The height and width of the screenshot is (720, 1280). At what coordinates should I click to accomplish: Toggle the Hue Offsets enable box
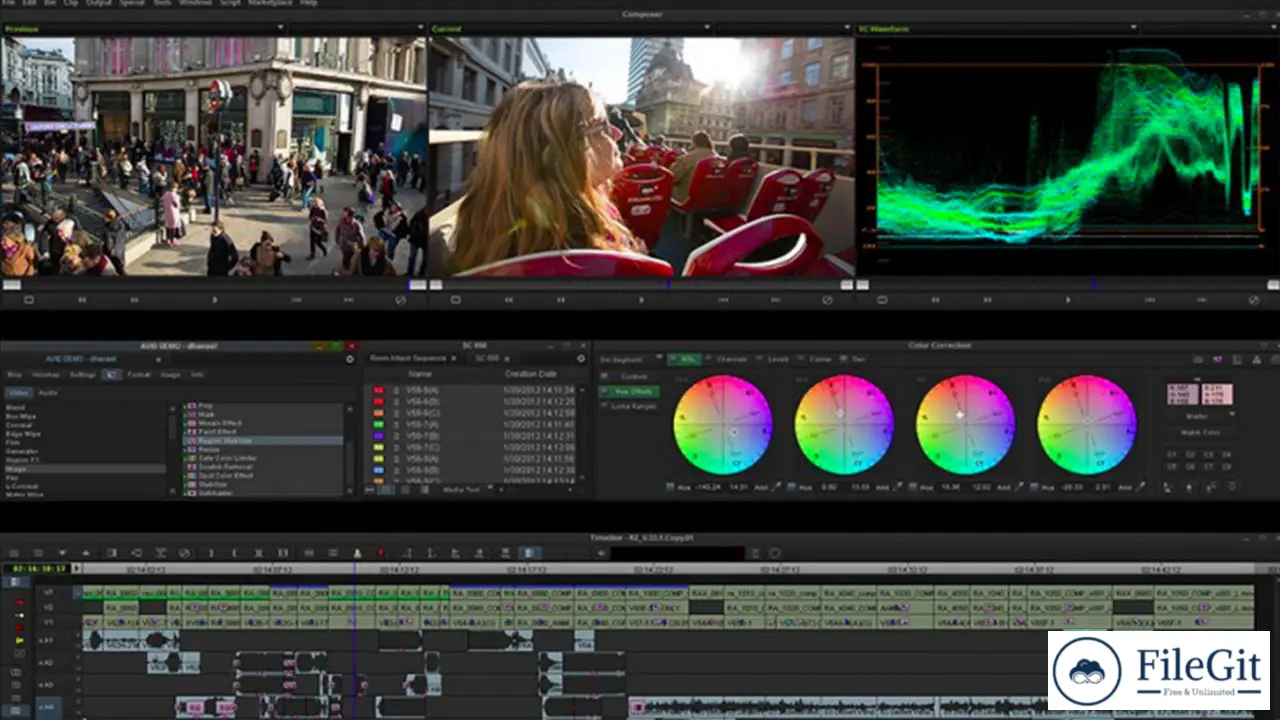[604, 391]
